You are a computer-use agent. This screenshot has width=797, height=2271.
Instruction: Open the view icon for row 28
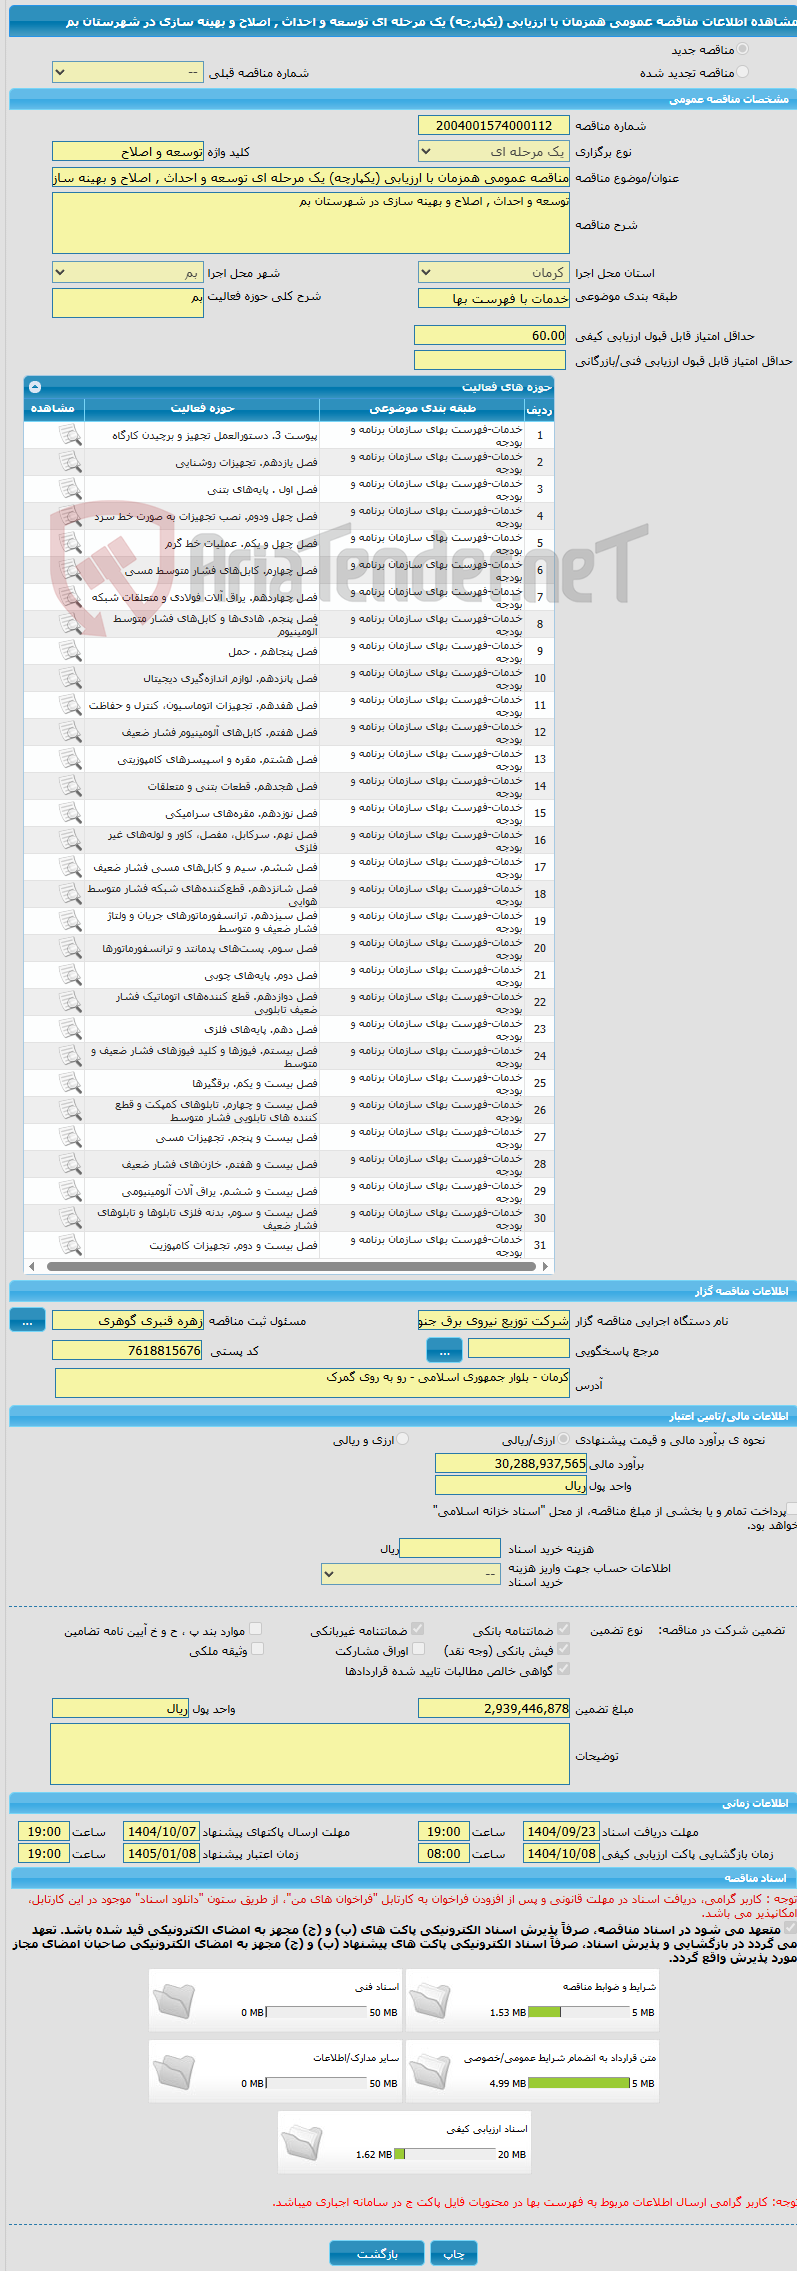(x=69, y=1164)
